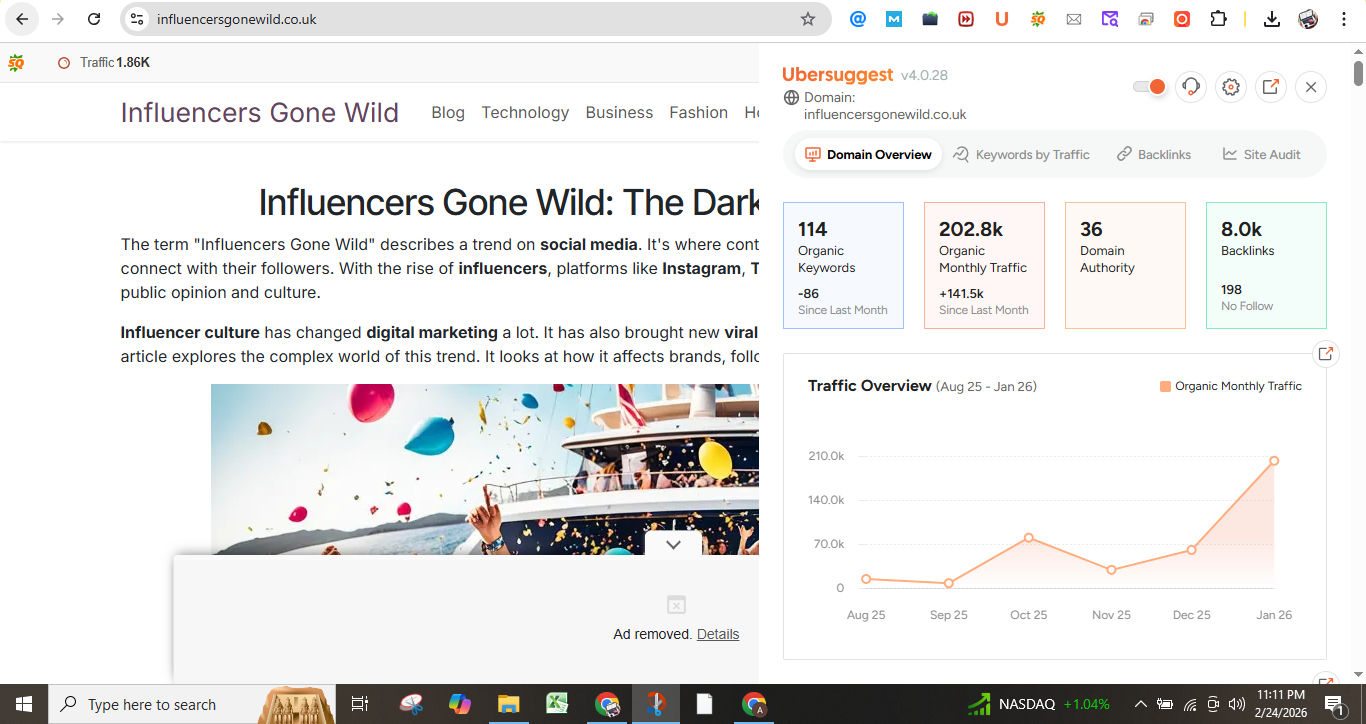Click the Oct 25 data point on chart
Screen dimensions: 1366x724
click(x=1029, y=538)
